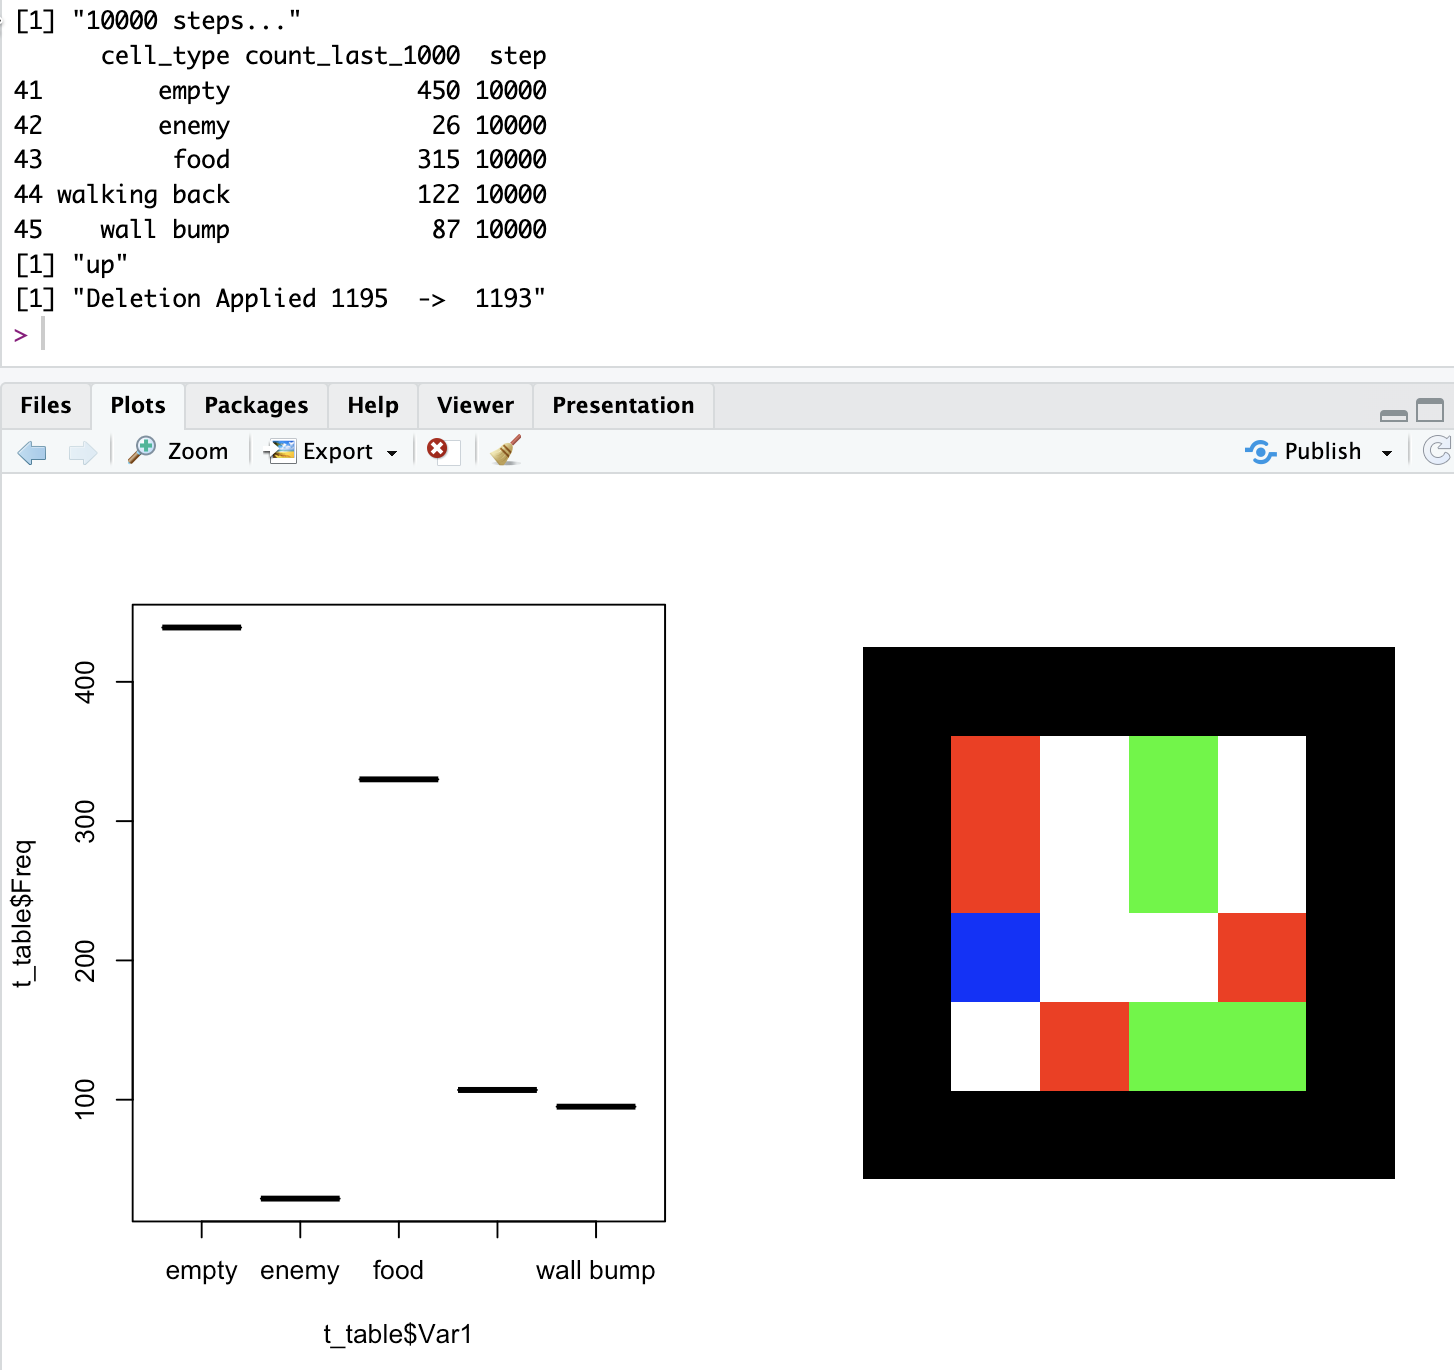Screen dimensions: 1454x1370
Task: Click the Publish icon
Action: (x=1260, y=452)
